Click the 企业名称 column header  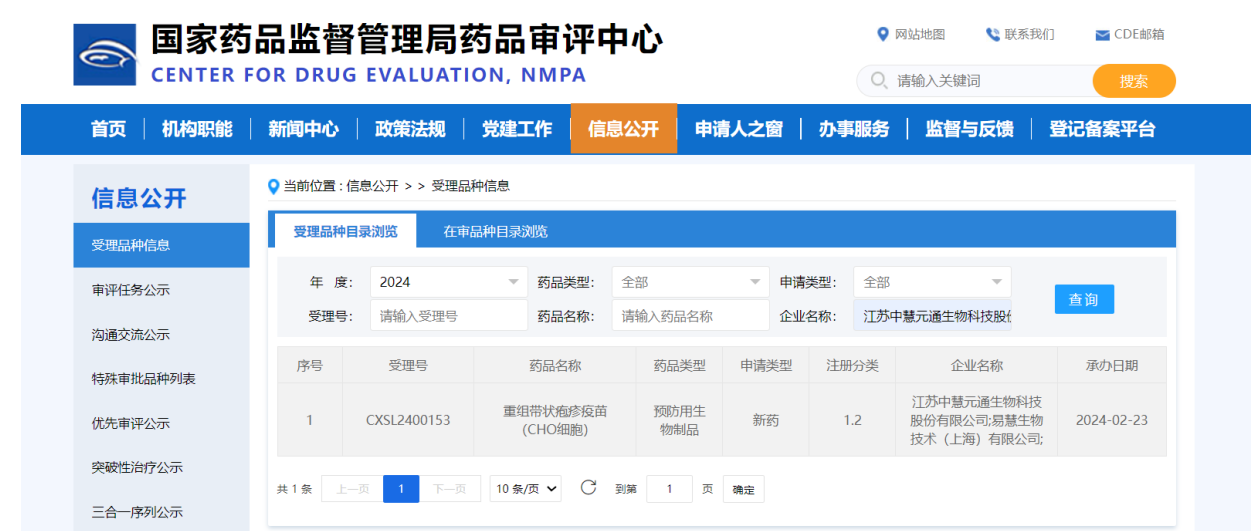pyautogui.click(x=976, y=366)
